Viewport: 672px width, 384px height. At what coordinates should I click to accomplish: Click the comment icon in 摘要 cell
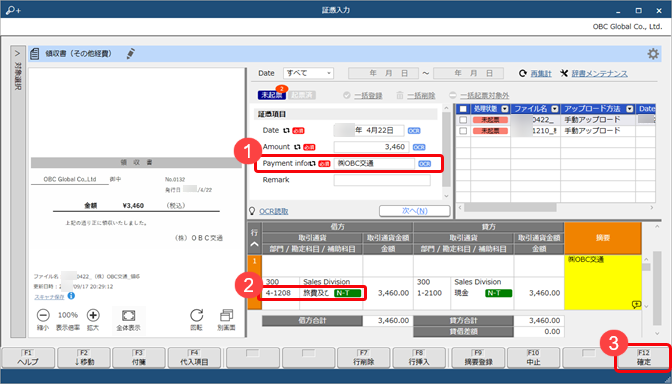(x=636, y=304)
